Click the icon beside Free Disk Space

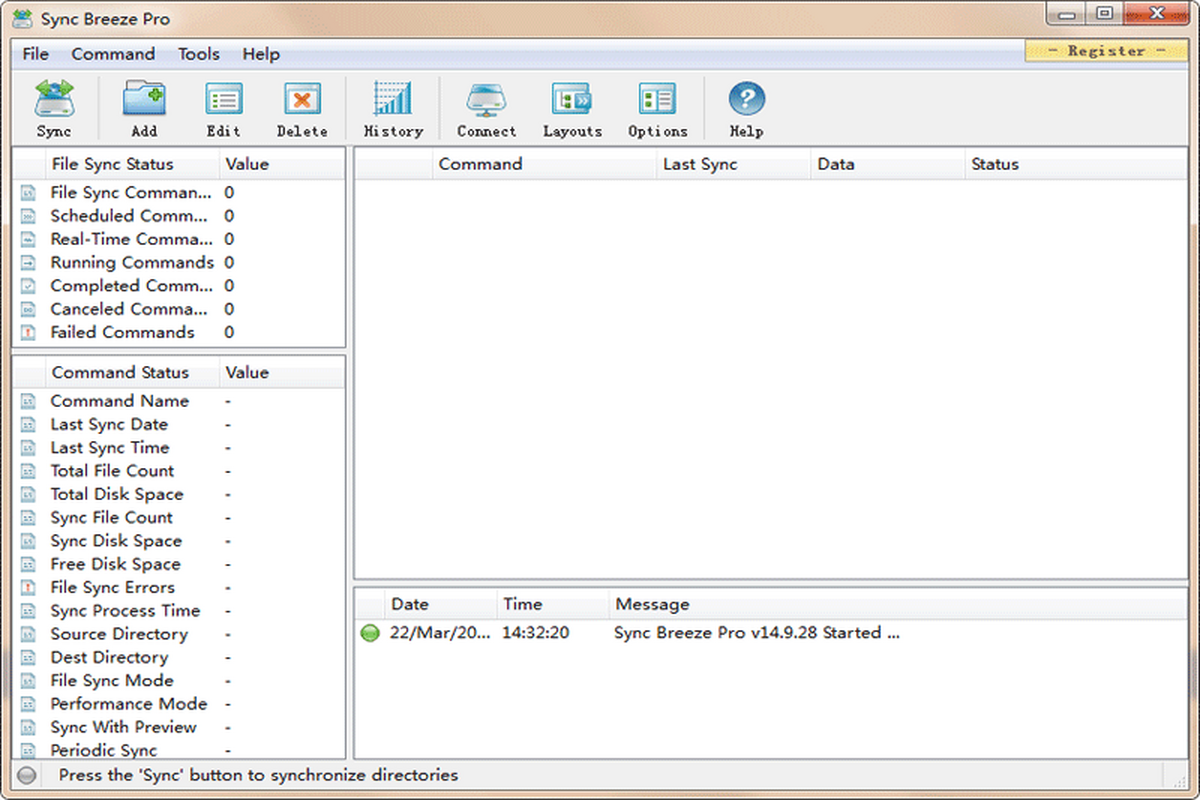[x=29, y=564]
